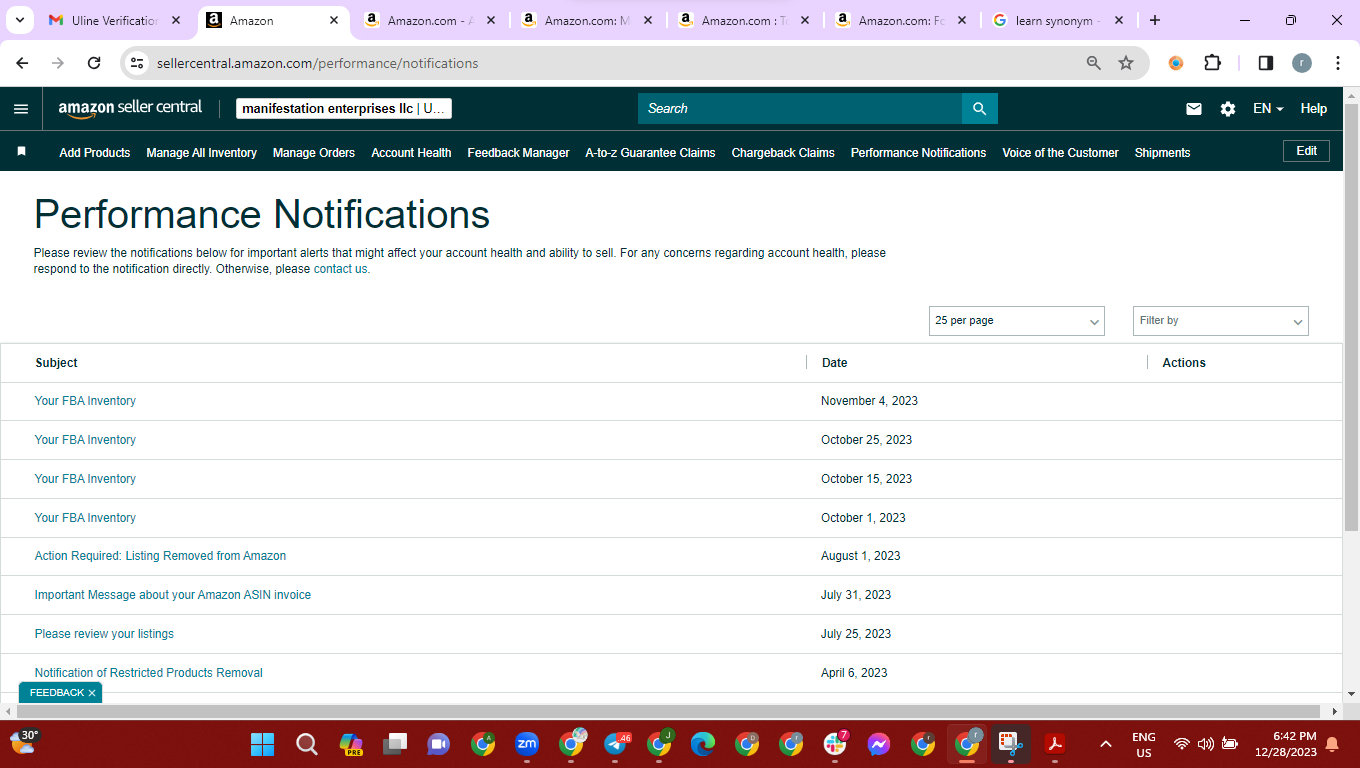Open the tab search chevron in Chrome

tap(19, 20)
